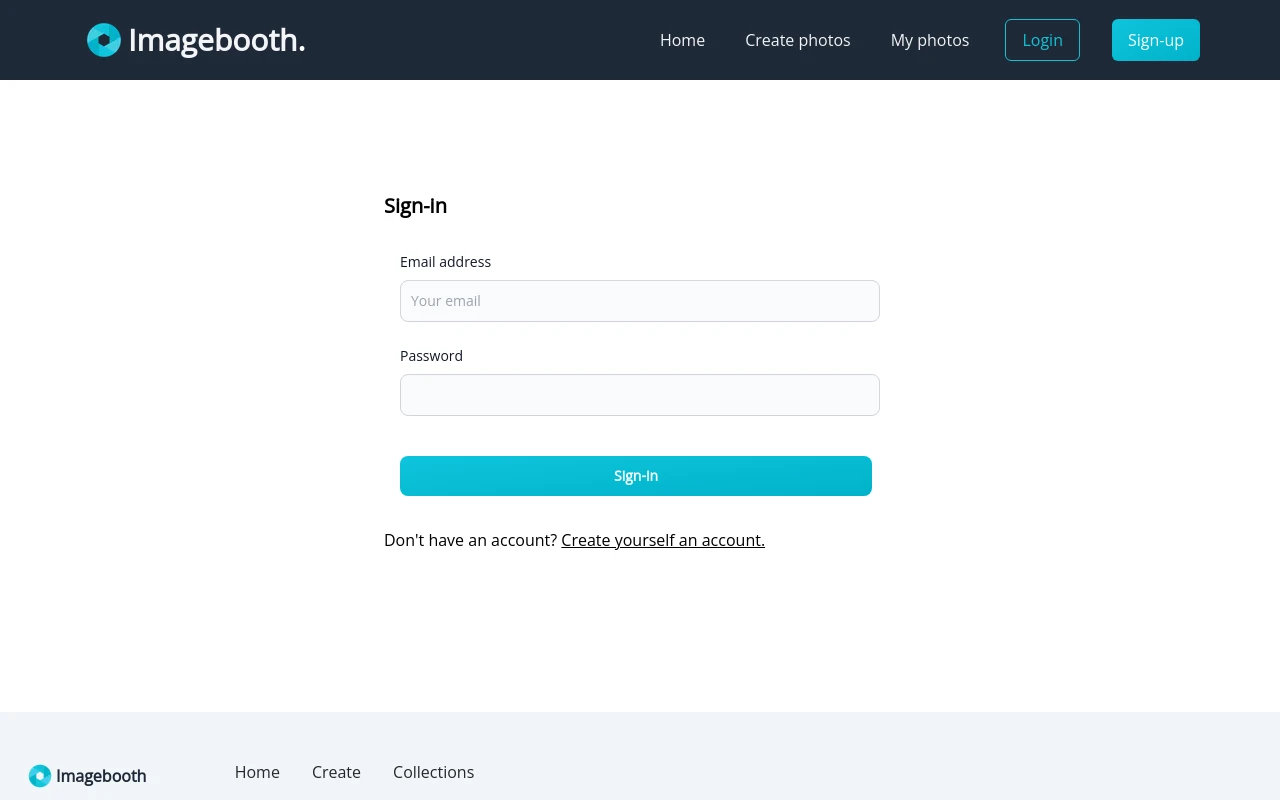Click the Imagebooth hexagon logo icon in header
This screenshot has width=1280, height=800.
(104, 40)
